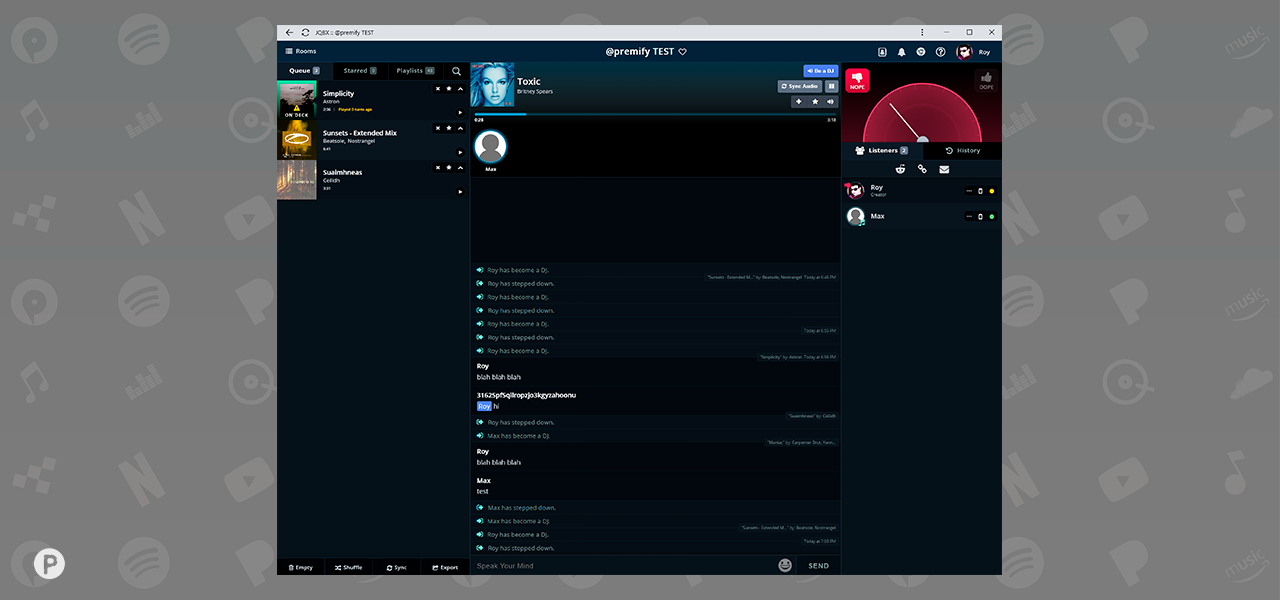Open the help question mark
Viewport: 1280px width, 600px height.
[940, 52]
